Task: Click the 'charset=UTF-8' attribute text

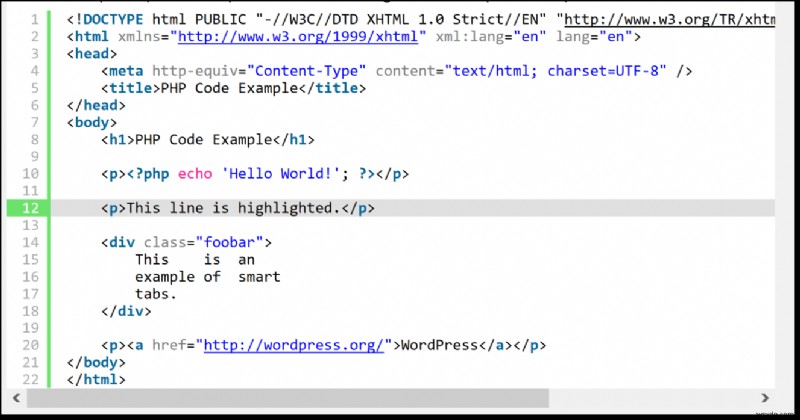Action: pos(603,71)
